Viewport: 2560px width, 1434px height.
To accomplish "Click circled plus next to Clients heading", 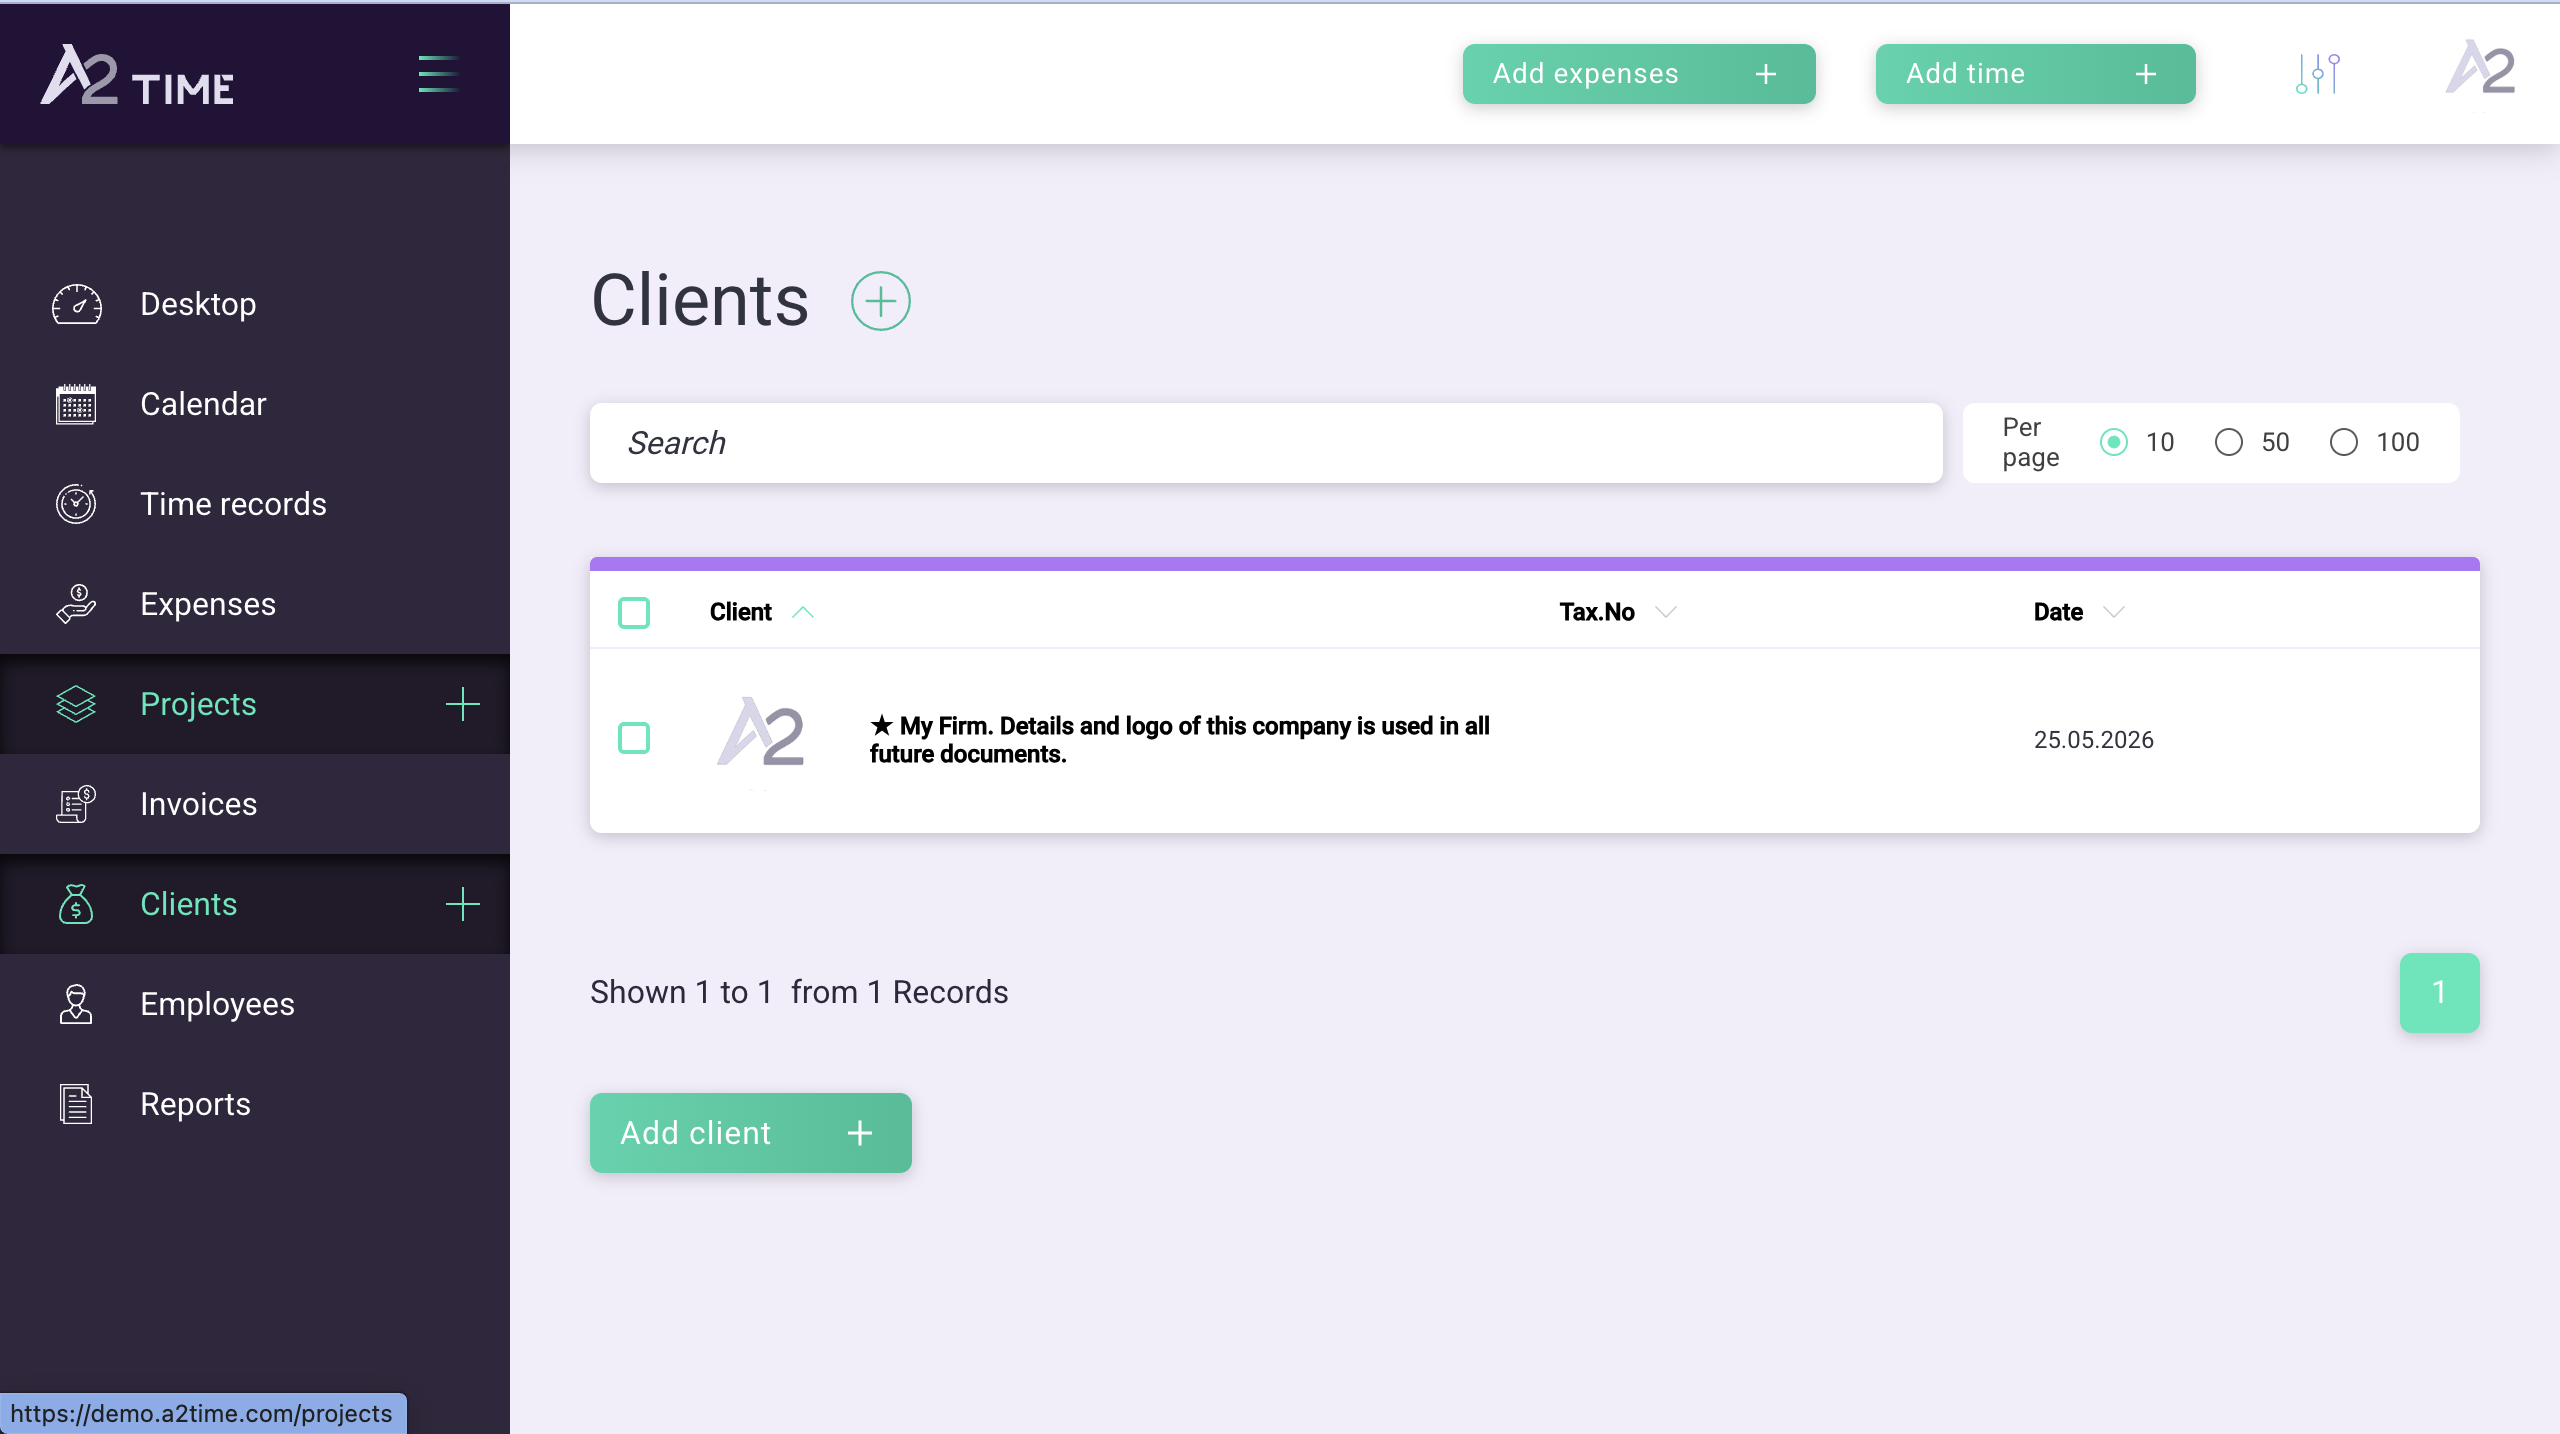I will pyautogui.click(x=880, y=301).
